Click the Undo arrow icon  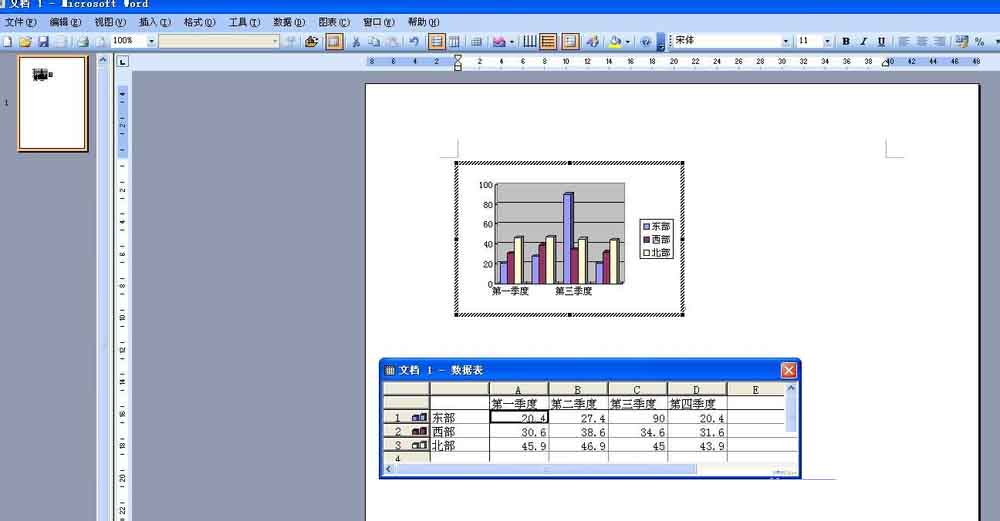[414, 41]
